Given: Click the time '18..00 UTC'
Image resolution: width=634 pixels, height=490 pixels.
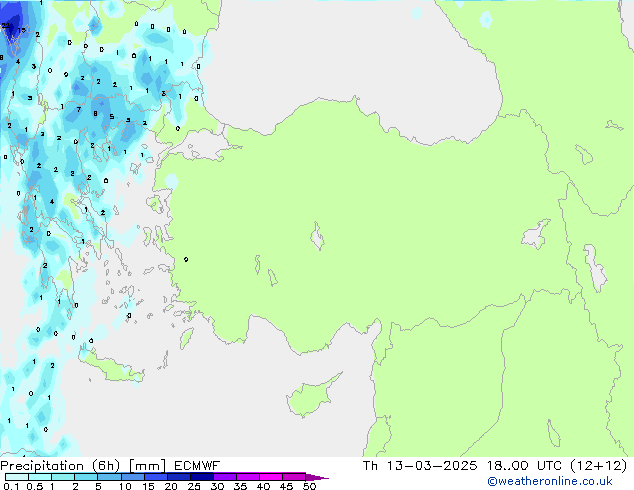Looking at the screenshot, I should point(524,465).
